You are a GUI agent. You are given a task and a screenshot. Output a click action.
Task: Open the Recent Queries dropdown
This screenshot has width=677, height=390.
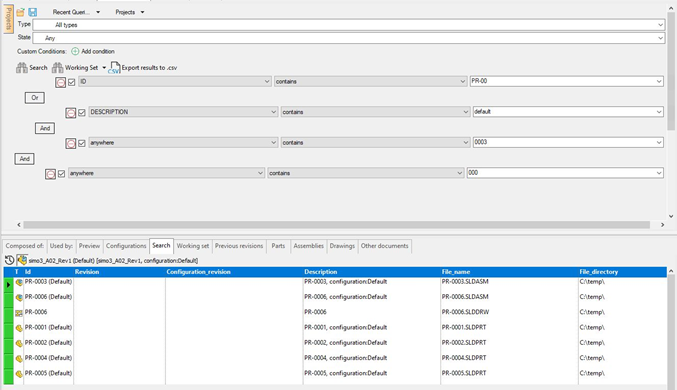[76, 12]
